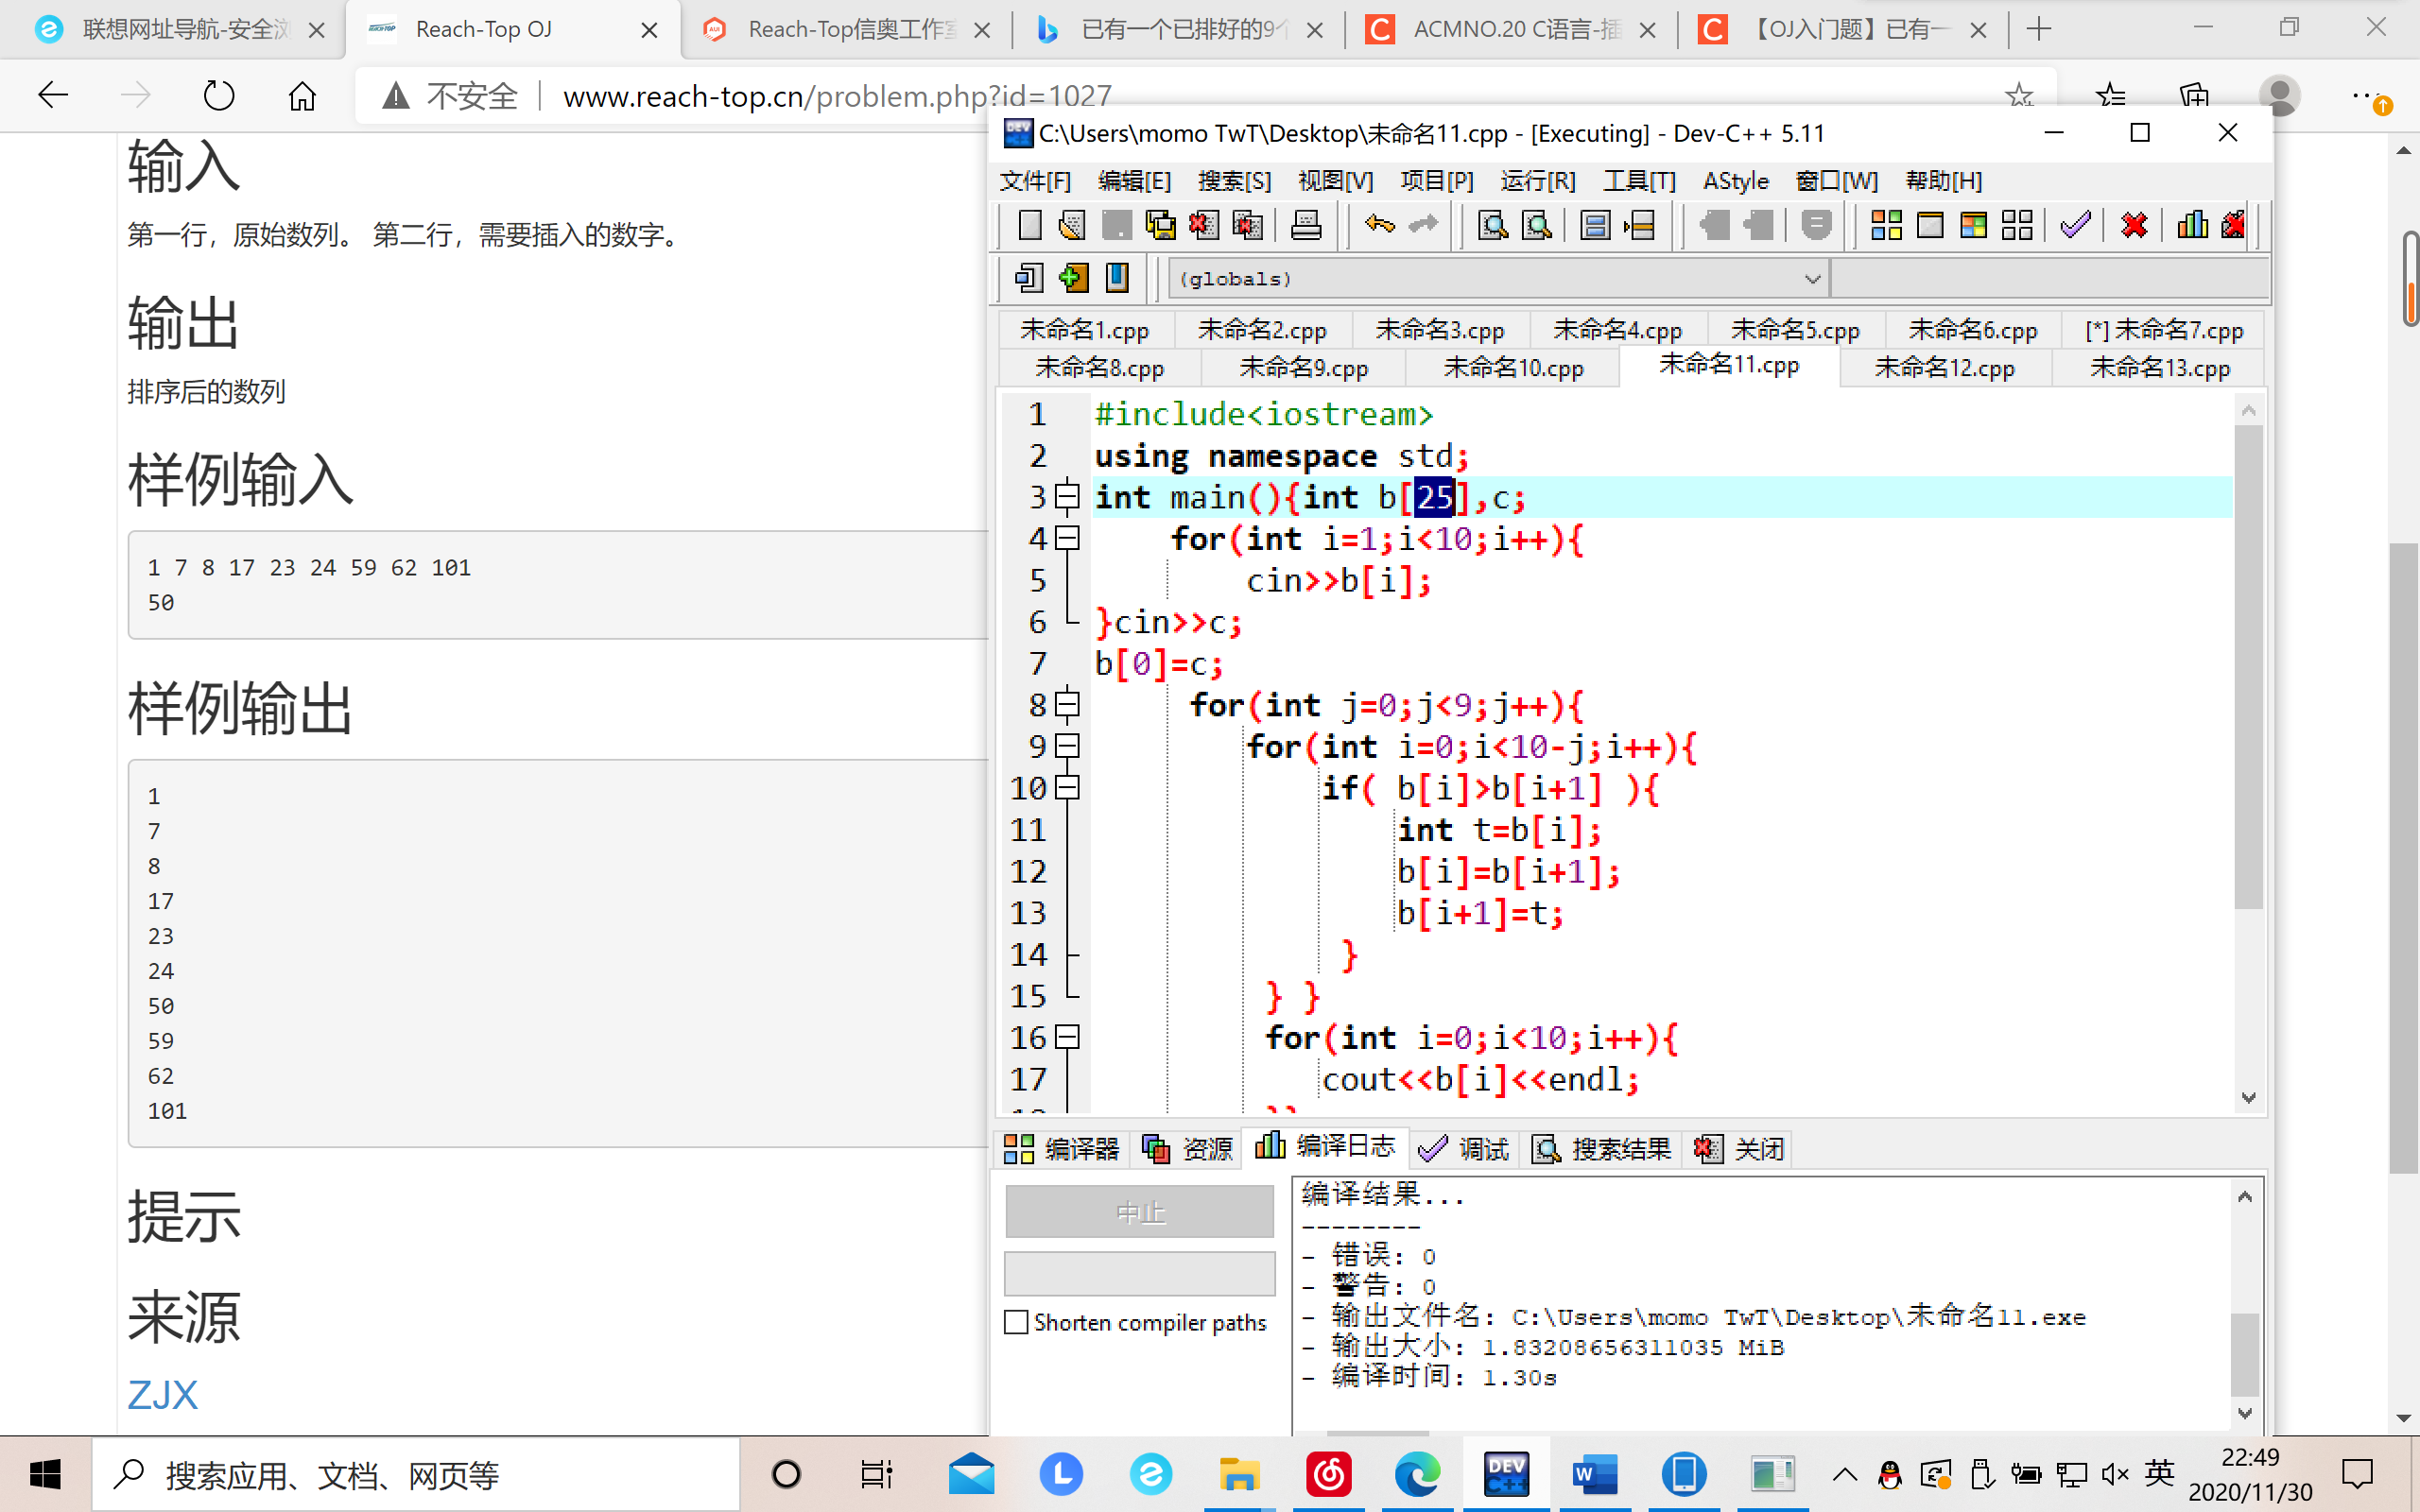Click the code editor scroll-down arrow
2420x1512 pixels.
[2248, 1098]
